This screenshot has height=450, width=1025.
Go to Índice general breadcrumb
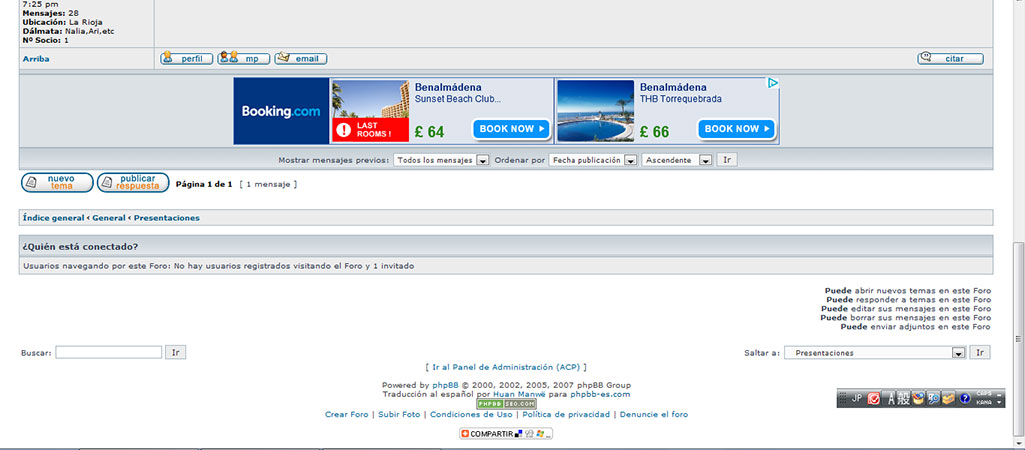click(x=54, y=218)
